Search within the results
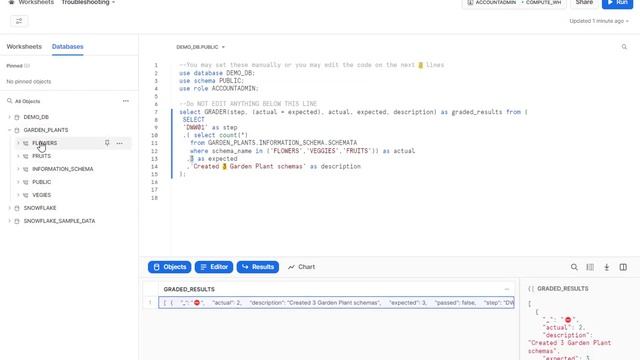The width and height of the screenshot is (640, 360). coord(574,267)
